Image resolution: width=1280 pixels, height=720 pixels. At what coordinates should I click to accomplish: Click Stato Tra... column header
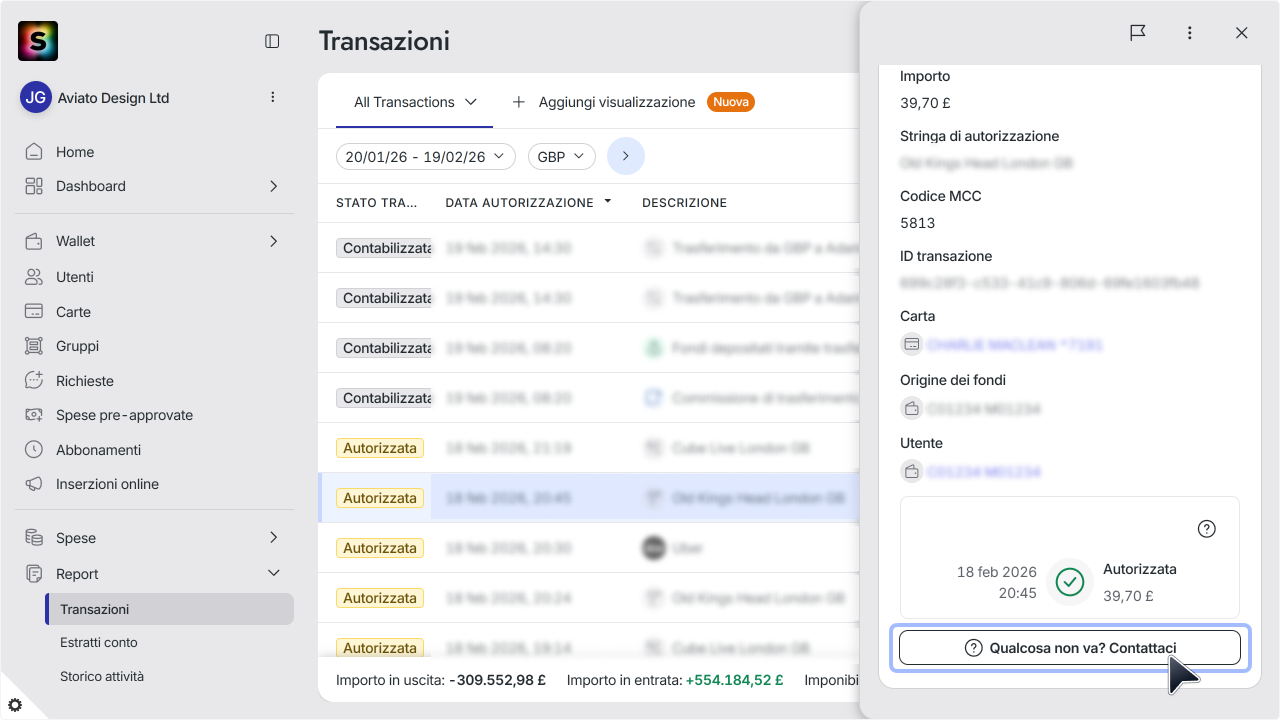377,203
